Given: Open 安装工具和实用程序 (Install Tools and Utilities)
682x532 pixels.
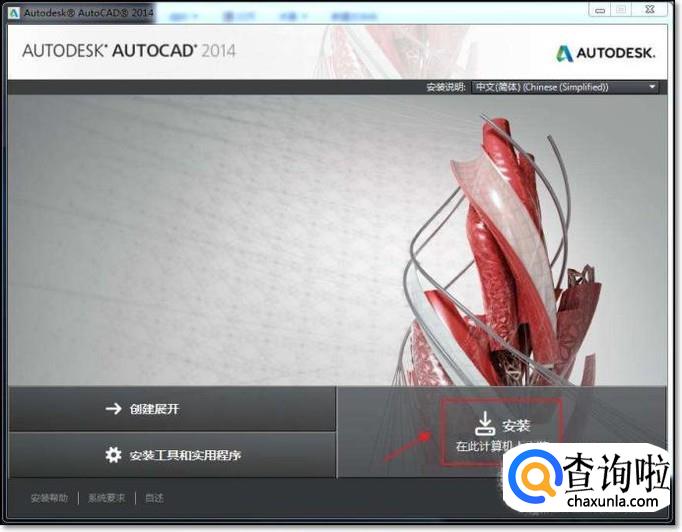Looking at the screenshot, I should pyautogui.click(x=172, y=455).
